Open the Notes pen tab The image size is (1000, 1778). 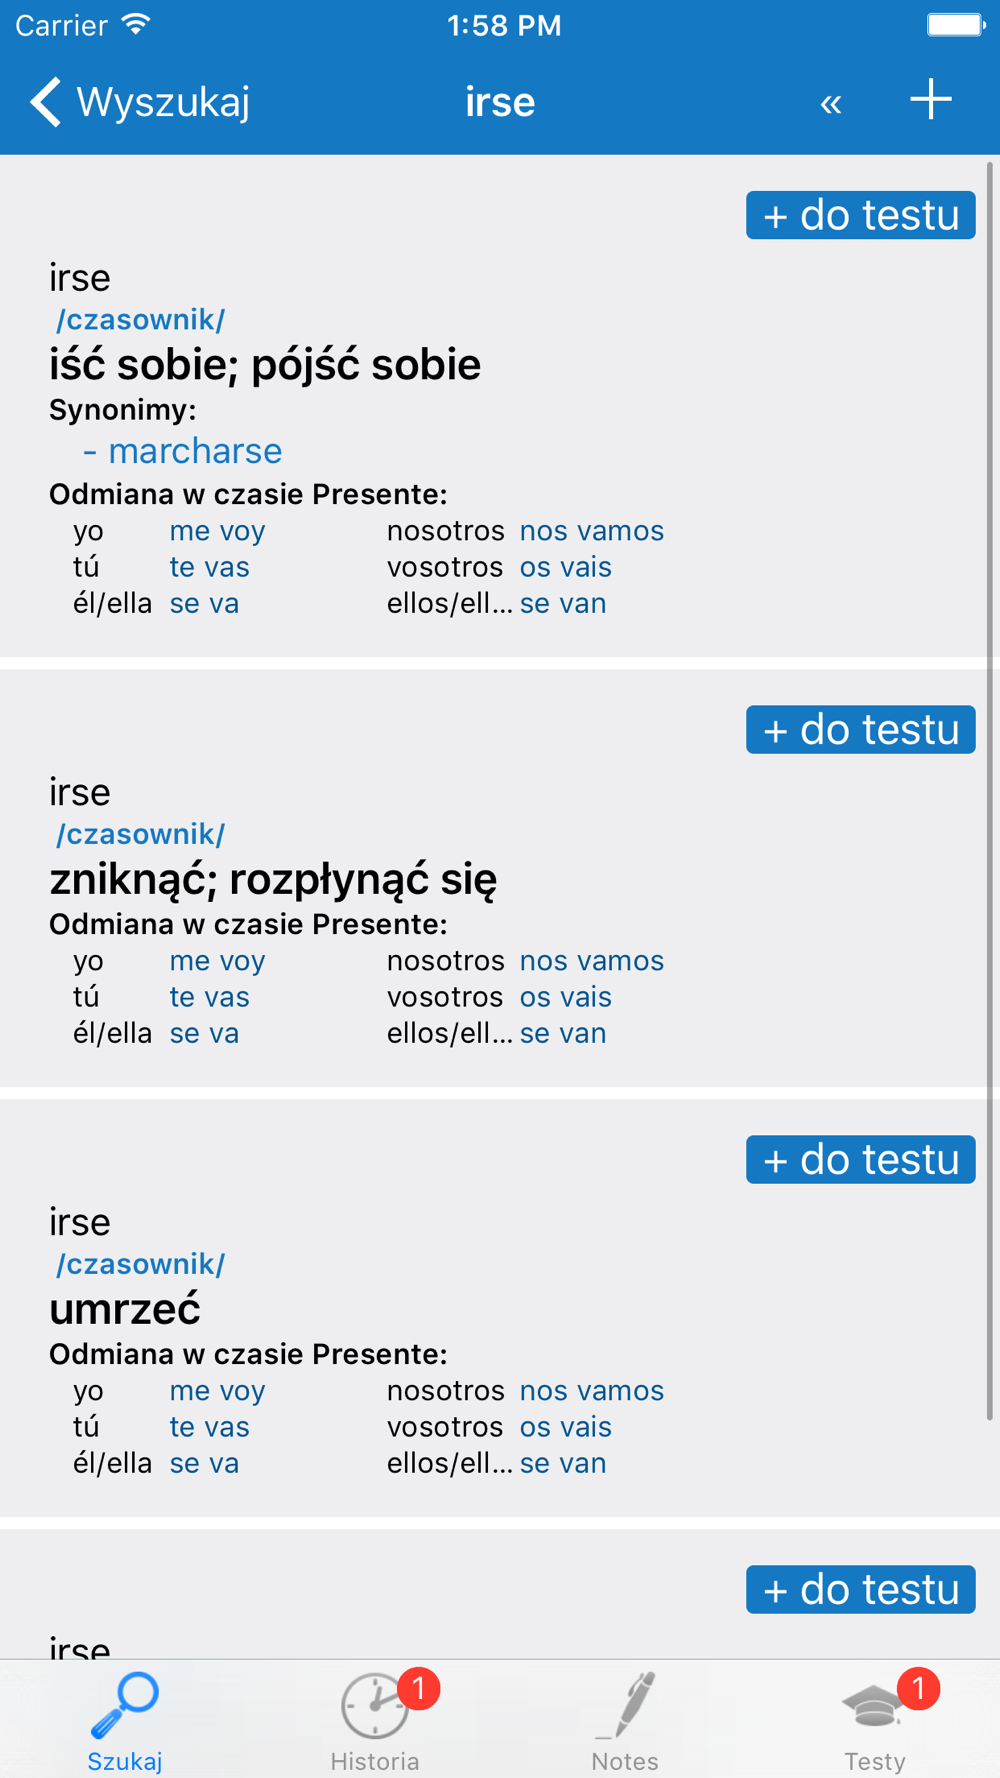(625, 1721)
